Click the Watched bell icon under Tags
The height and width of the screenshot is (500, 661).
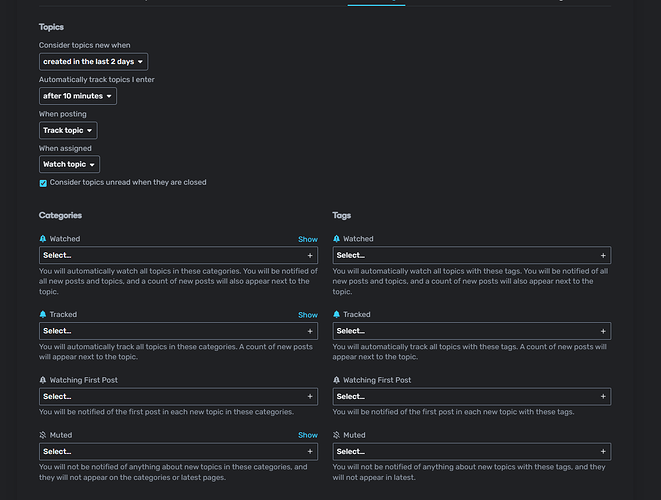[x=337, y=239]
